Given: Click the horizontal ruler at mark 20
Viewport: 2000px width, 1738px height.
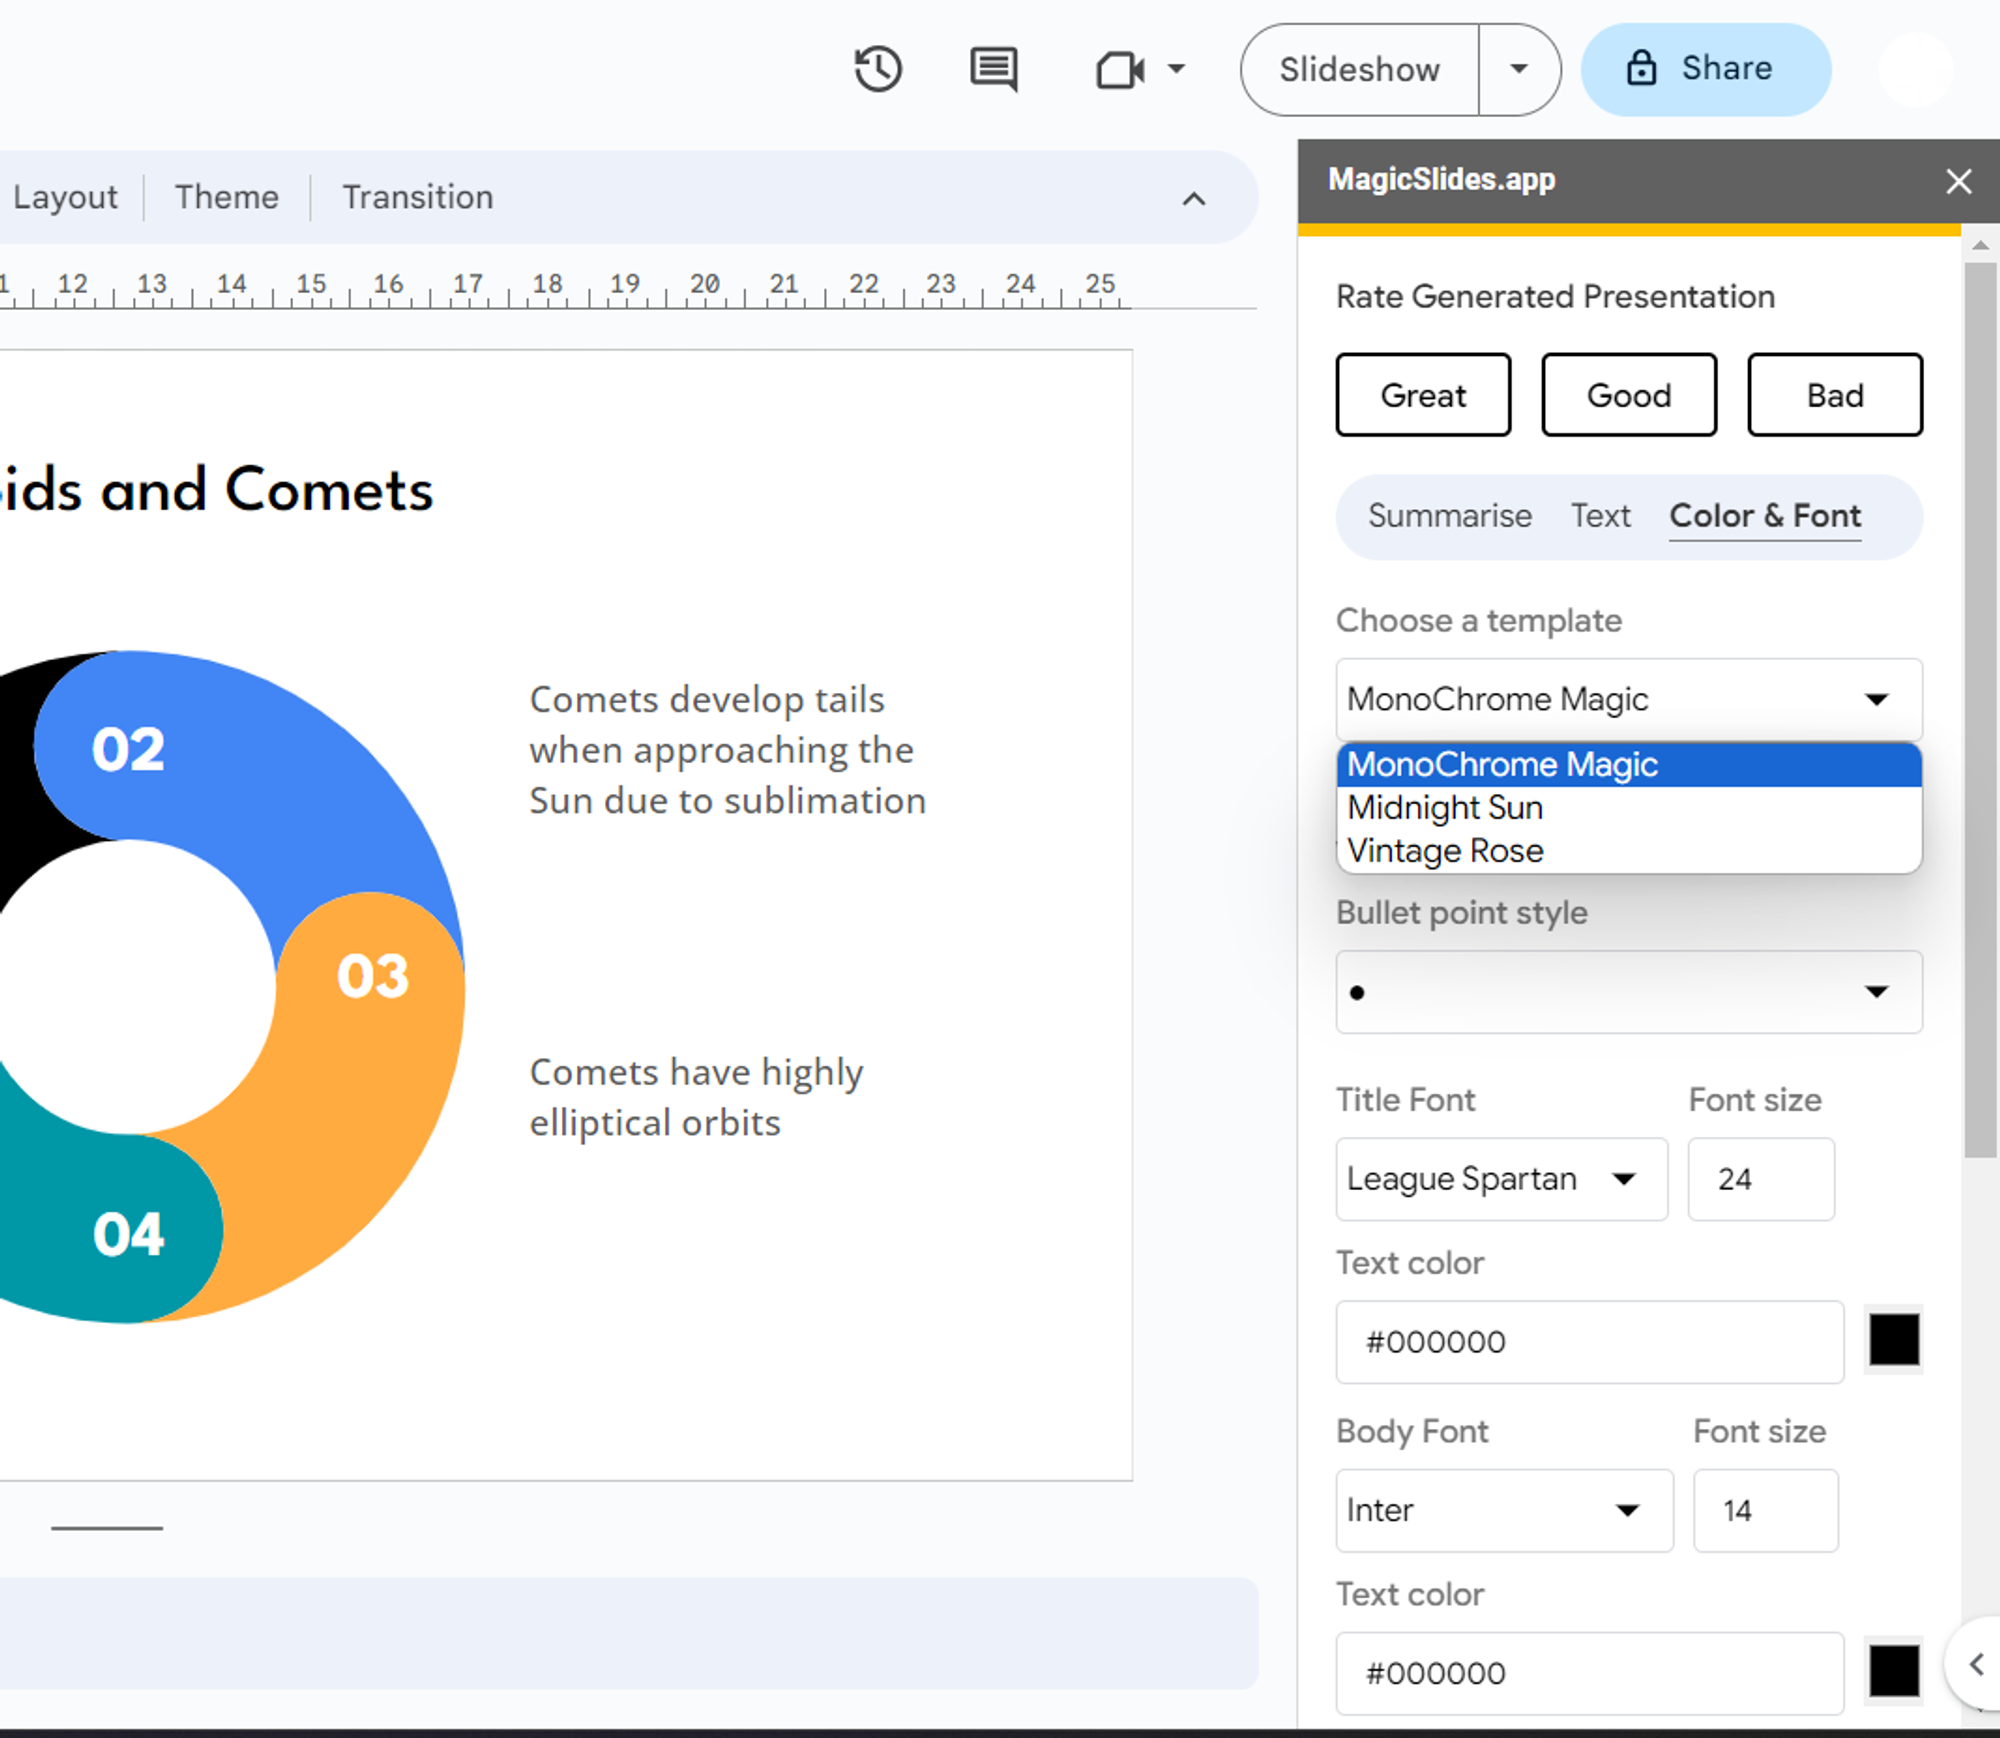Looking at the screenshot, I should click(705, 287).
